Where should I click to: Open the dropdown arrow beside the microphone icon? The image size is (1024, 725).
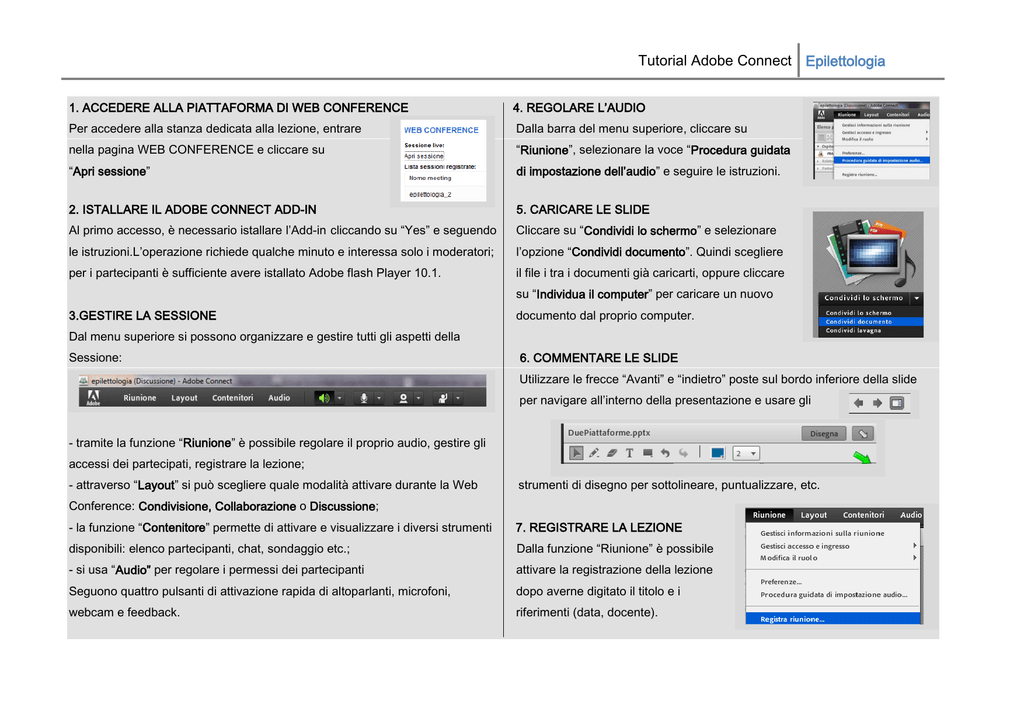pyautogui.click(x=379, y=398)
